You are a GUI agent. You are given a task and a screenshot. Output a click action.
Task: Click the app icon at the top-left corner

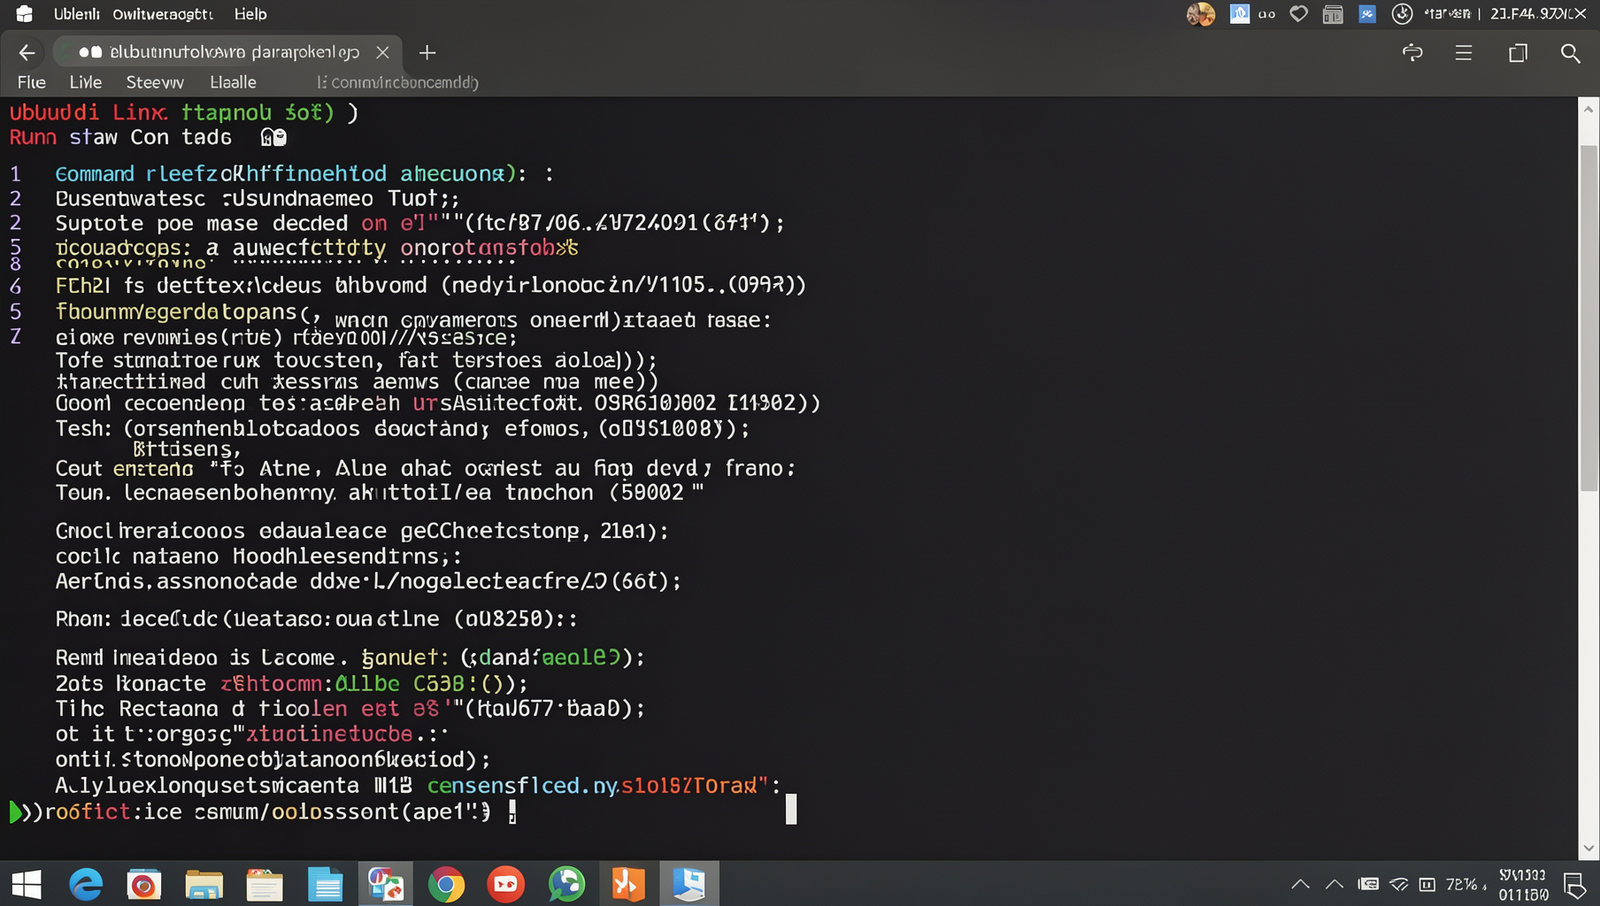pyautogui.click(x=24, y=14)
